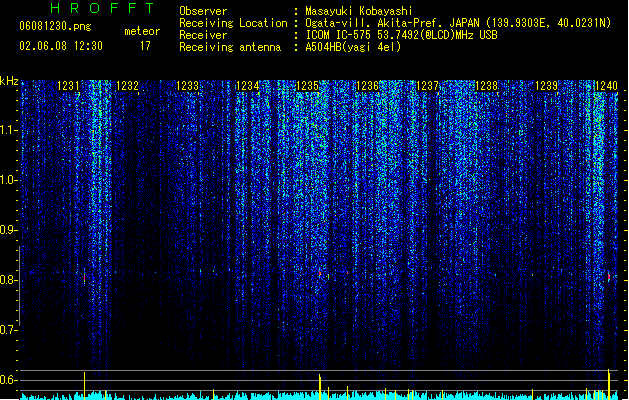Click the 1234 time marker

(247, 86)
